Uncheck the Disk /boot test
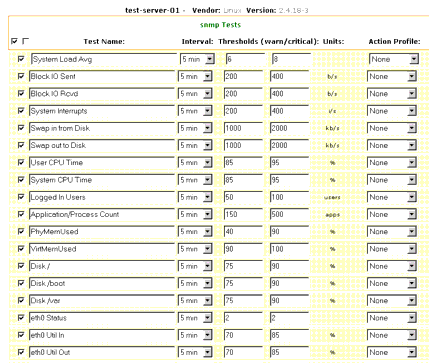 [21, 283]
